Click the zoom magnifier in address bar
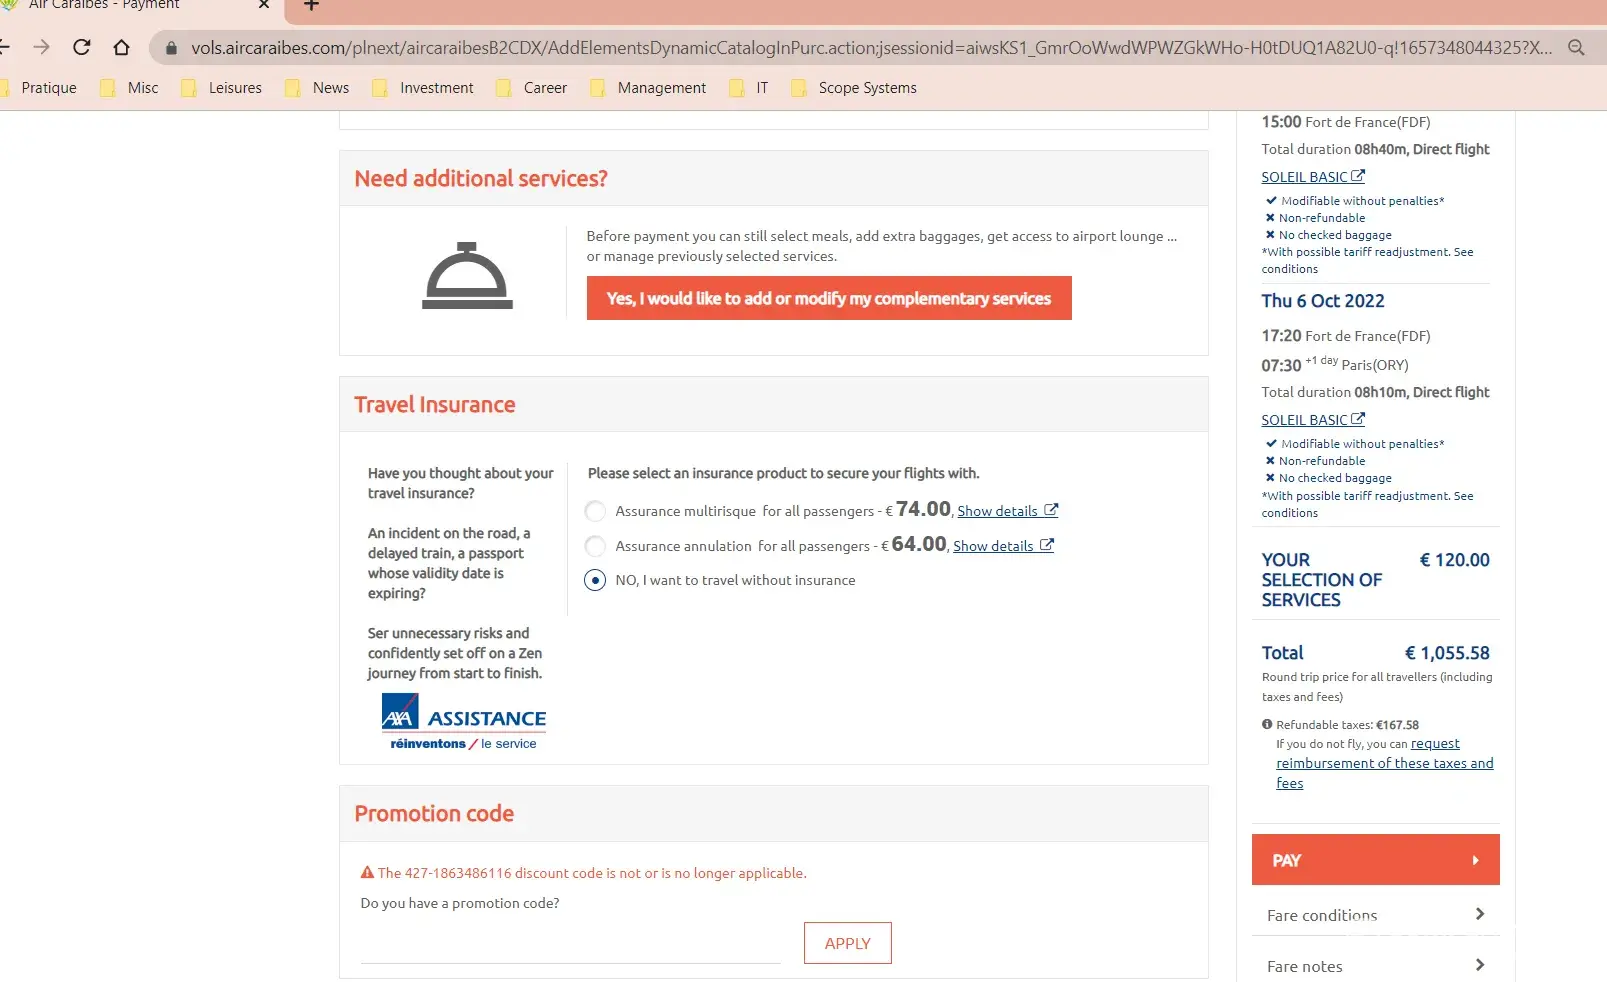The image size is (1607, 982). [1576, 47]
